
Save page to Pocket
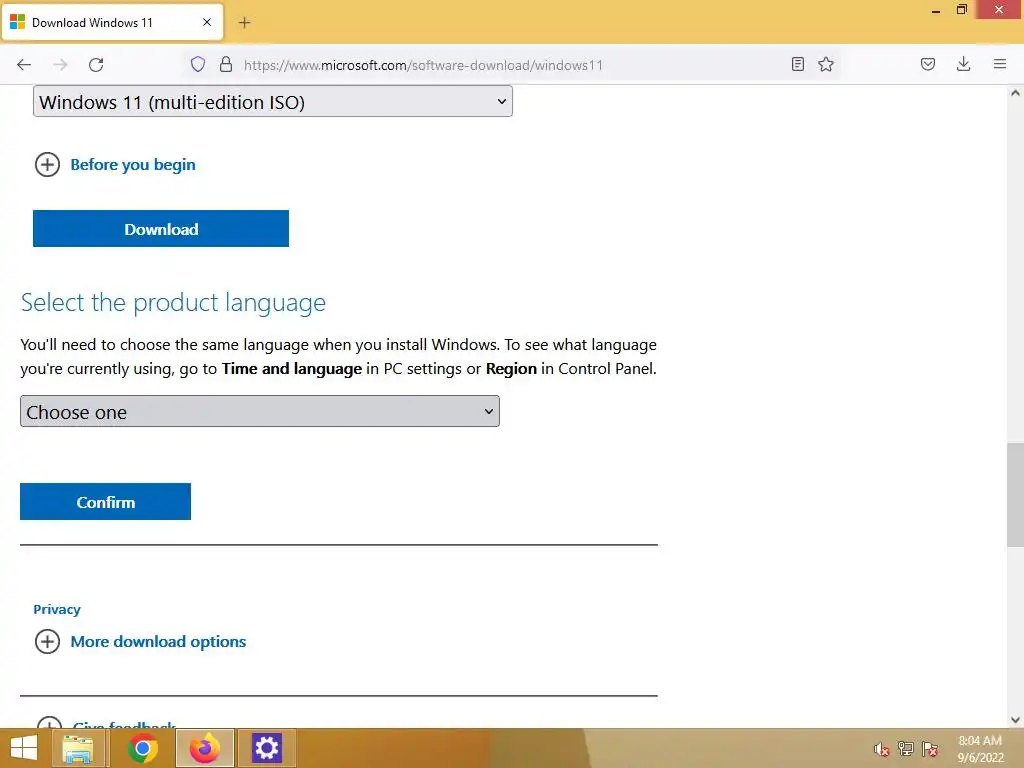[x=928, y=64]
